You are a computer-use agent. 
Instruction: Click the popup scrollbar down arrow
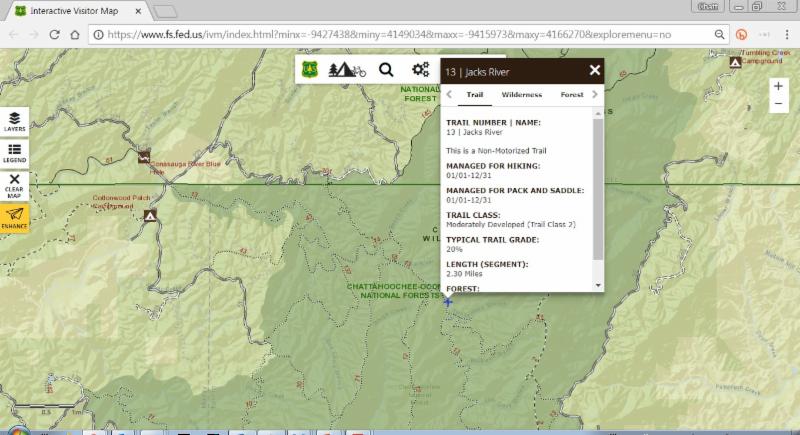pos(599,285)
